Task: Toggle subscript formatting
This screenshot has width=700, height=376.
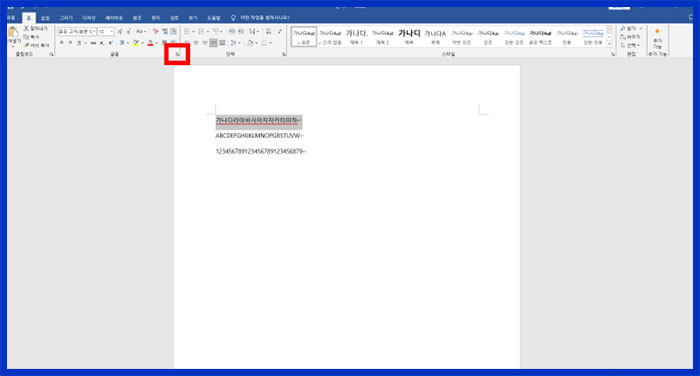Action: click(x=102, y=43)
